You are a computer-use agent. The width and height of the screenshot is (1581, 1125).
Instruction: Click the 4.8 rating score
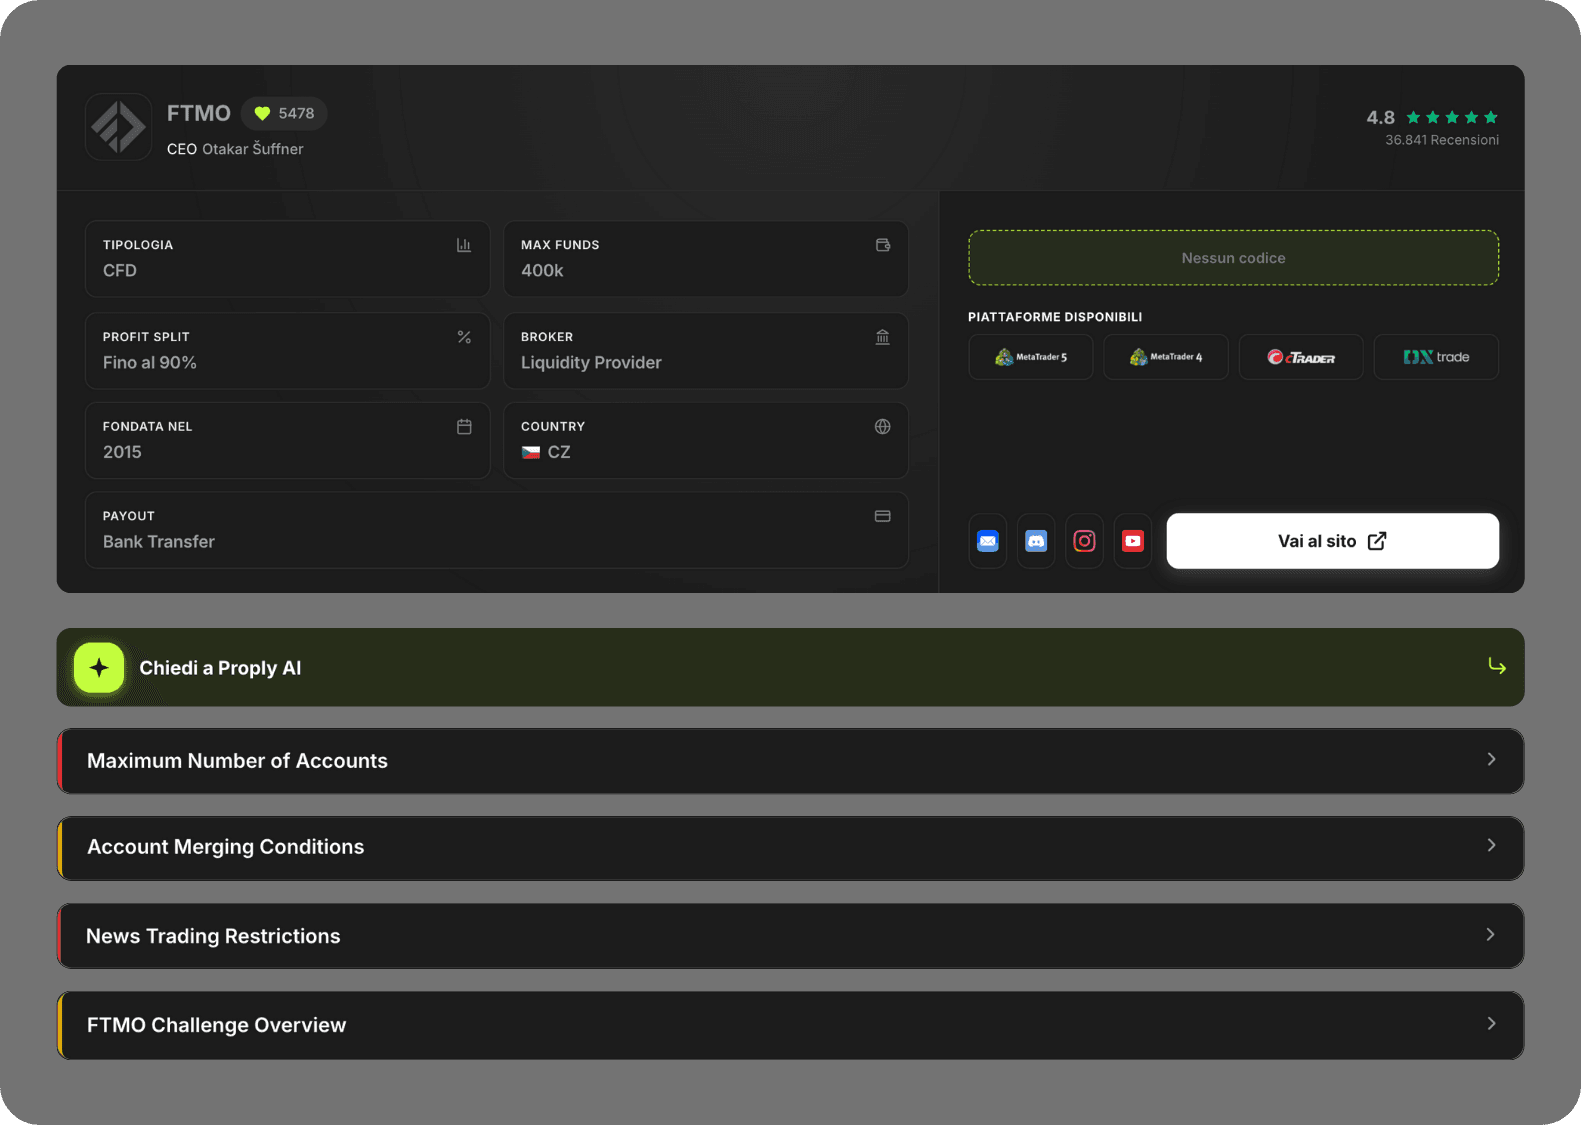[x=1380, y=118]
